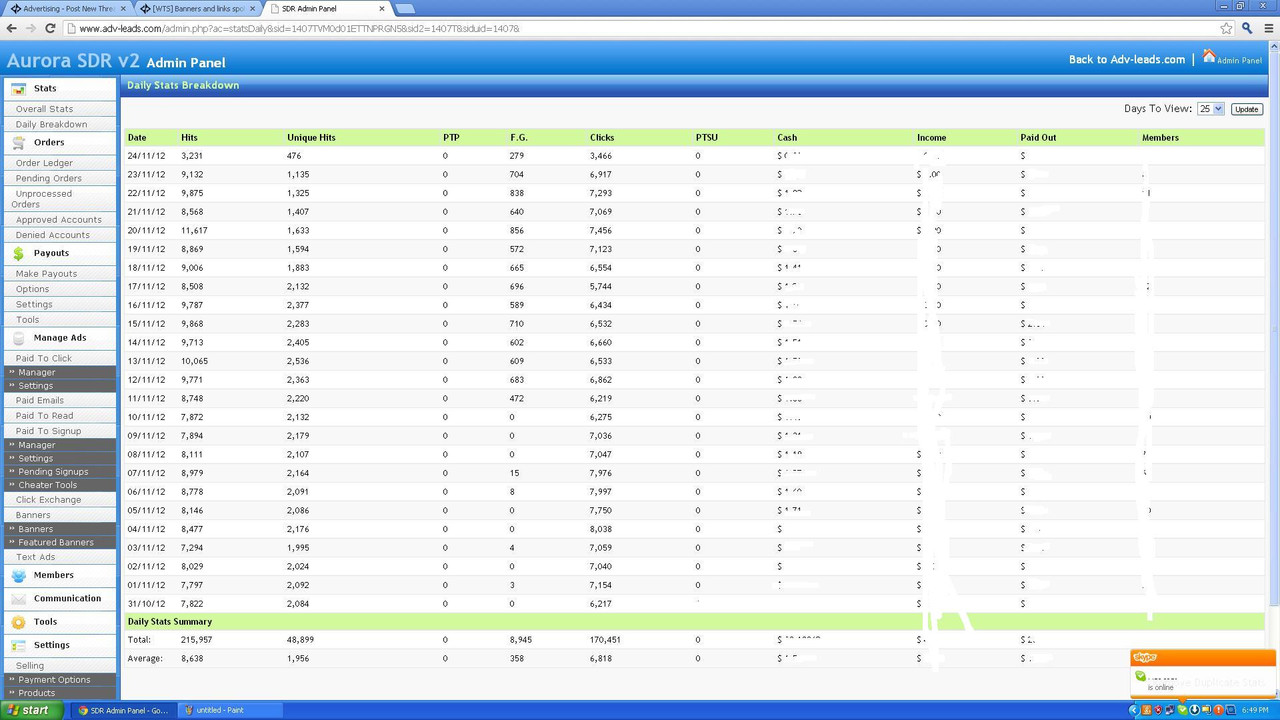Switch to untitled - Paint in taskbar
Screen dimensions: 1280x720
click(229, 710)
